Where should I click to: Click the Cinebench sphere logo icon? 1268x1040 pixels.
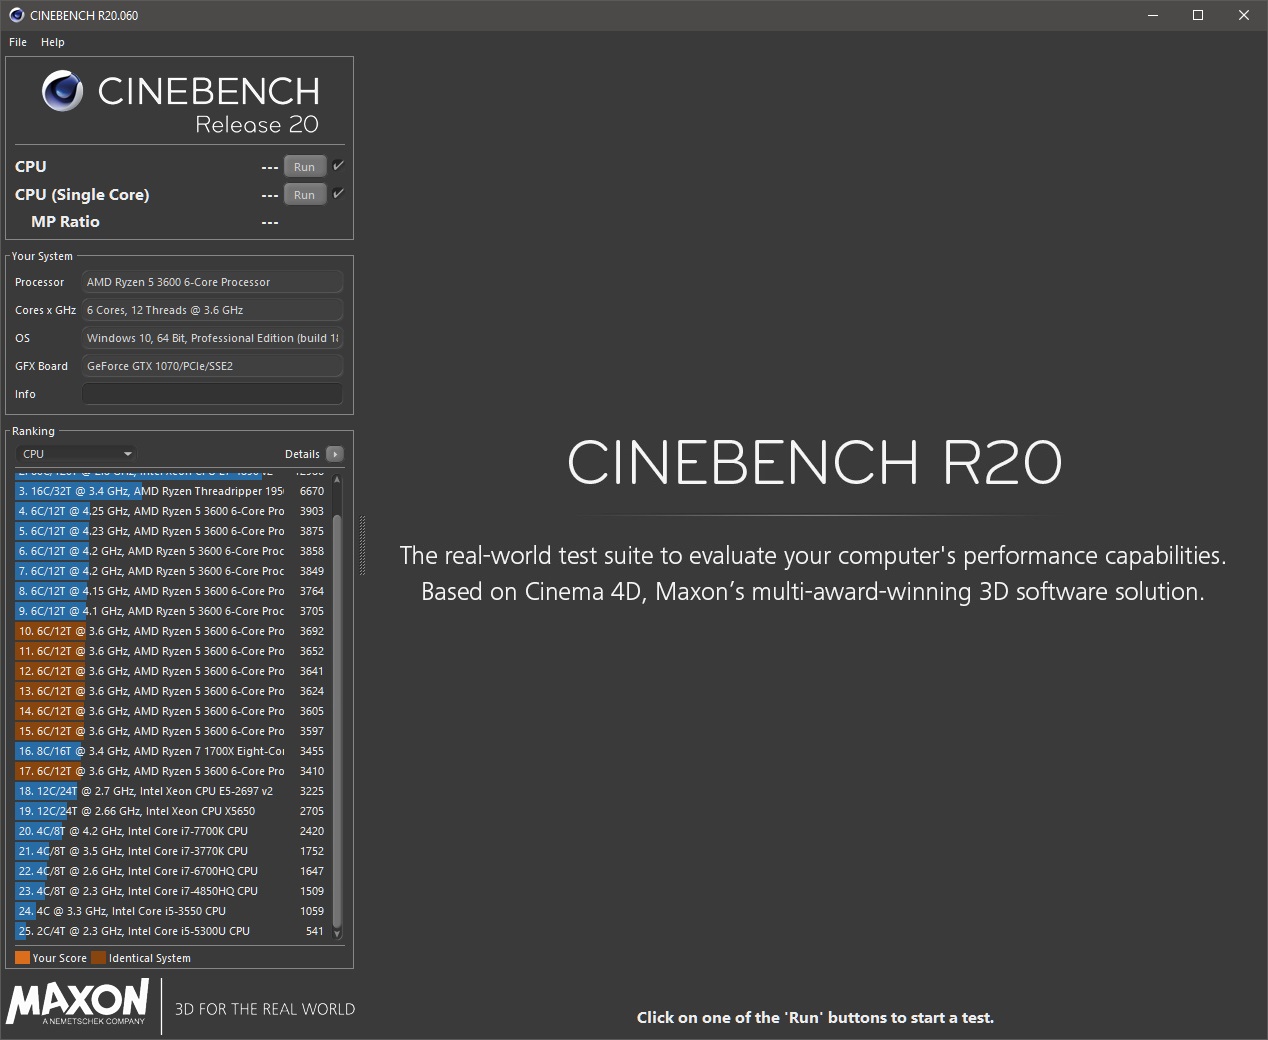pos(62,91)
